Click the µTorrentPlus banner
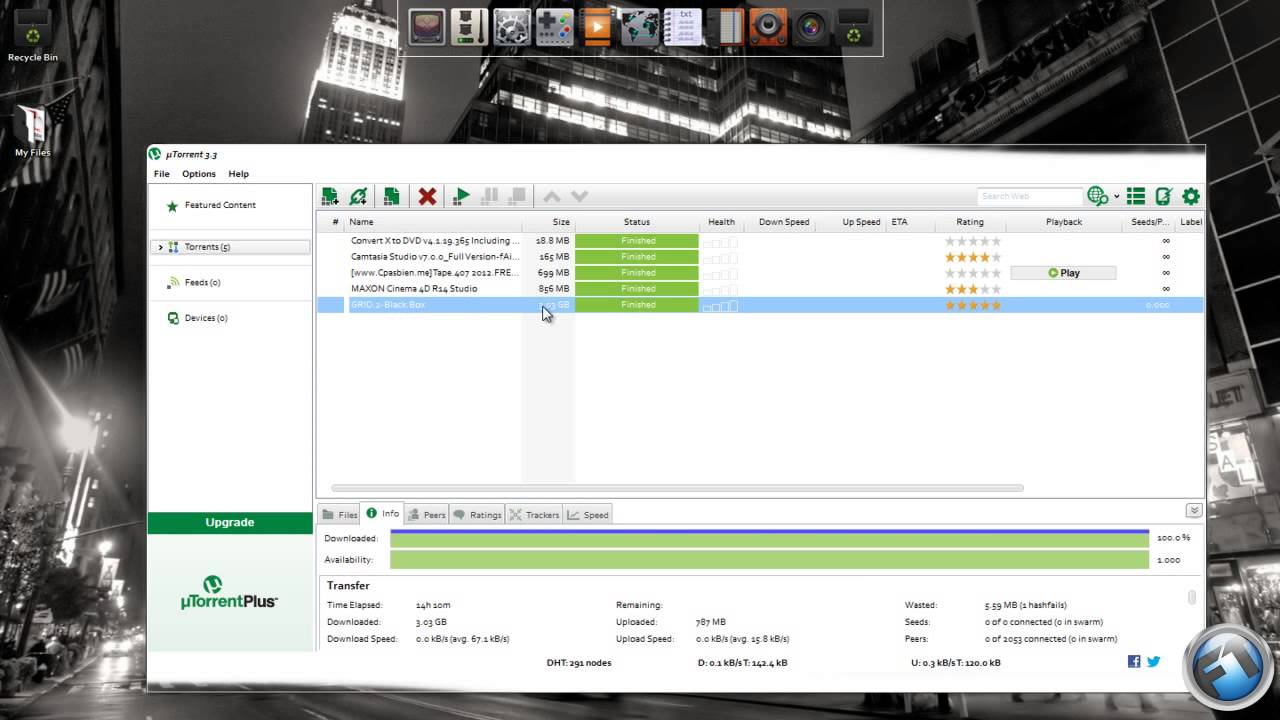The height and width of the screenshot is (720, 1280). coord(230,593)
